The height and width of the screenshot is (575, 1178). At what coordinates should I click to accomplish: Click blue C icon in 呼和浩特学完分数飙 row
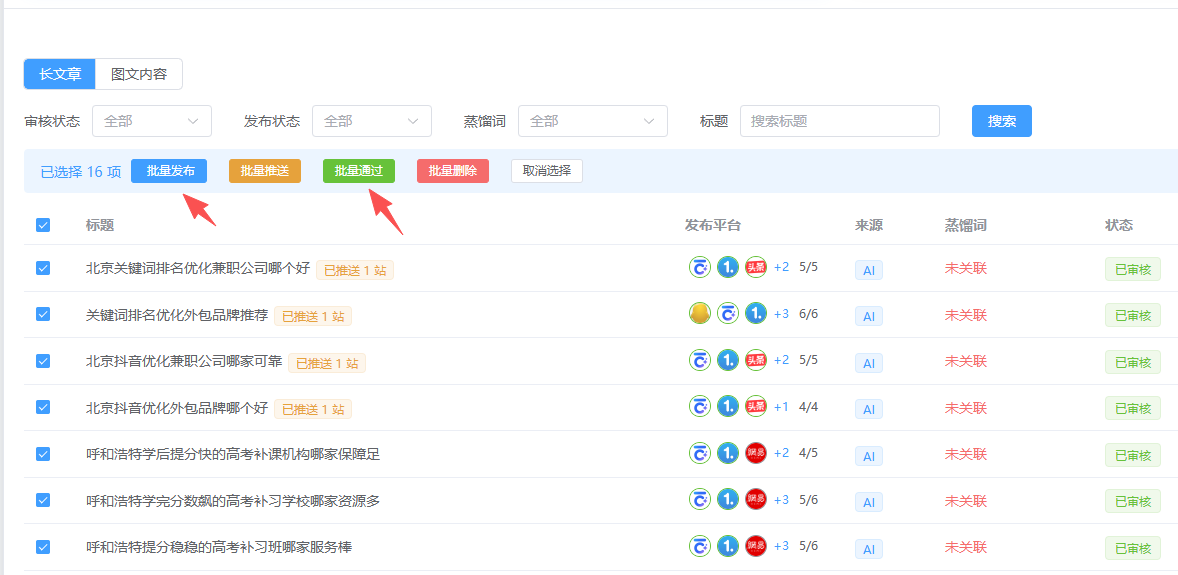[700, 499]
